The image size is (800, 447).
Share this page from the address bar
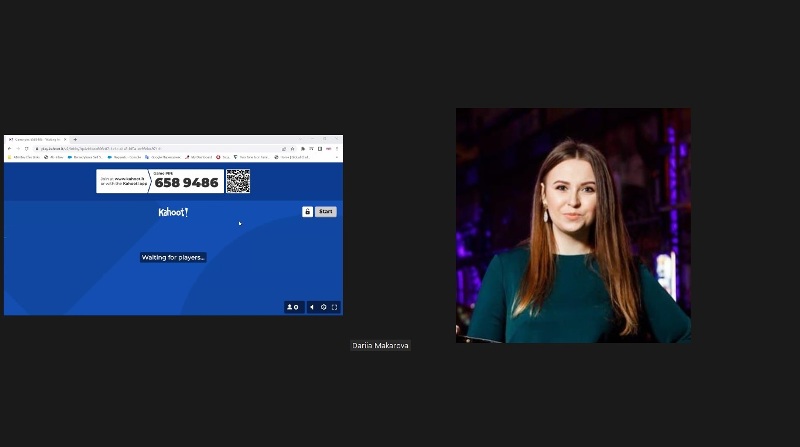(284, 148)
